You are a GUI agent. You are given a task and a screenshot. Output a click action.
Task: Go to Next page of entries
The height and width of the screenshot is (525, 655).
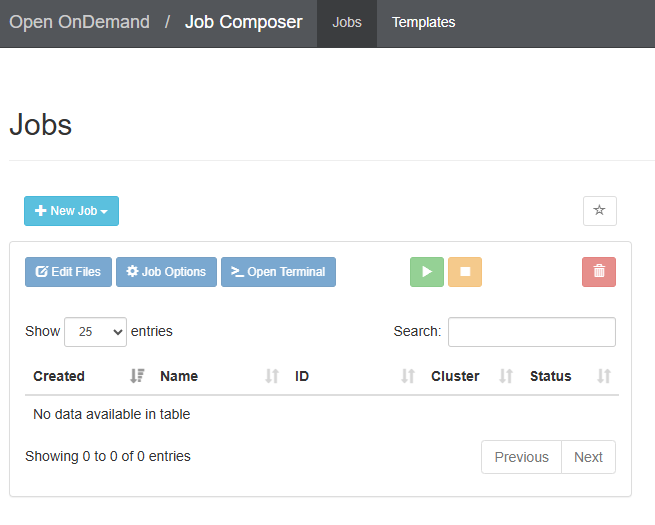[588, 457]
